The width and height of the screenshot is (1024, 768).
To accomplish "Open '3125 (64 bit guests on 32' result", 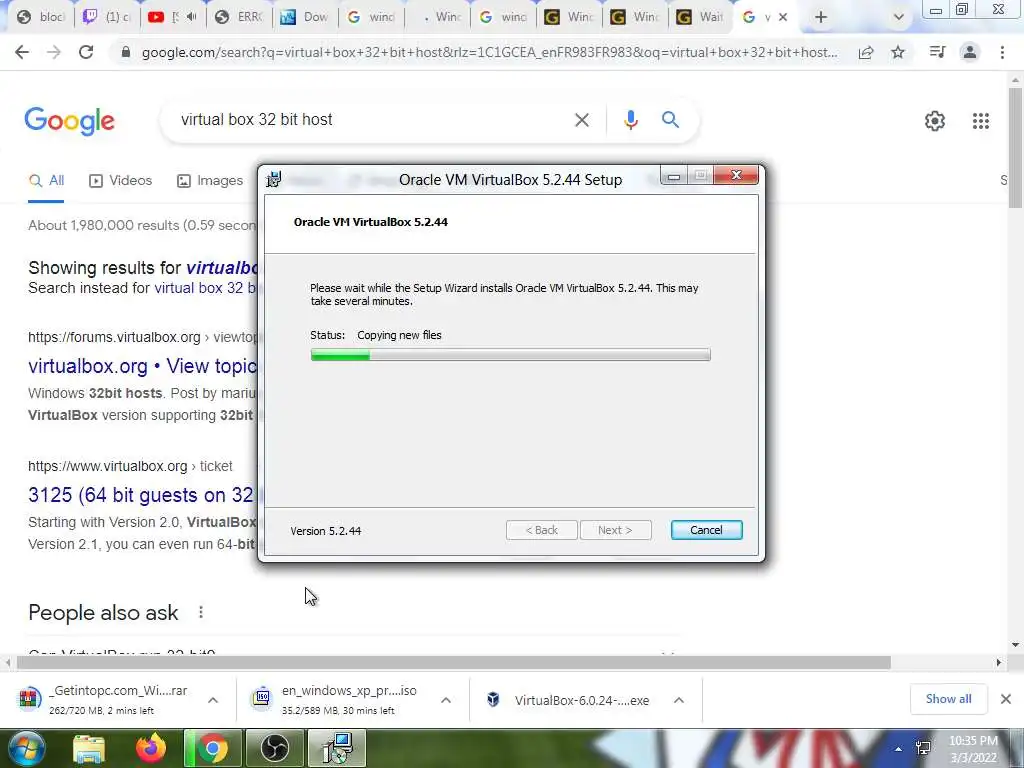I will (x=141, y=495).
